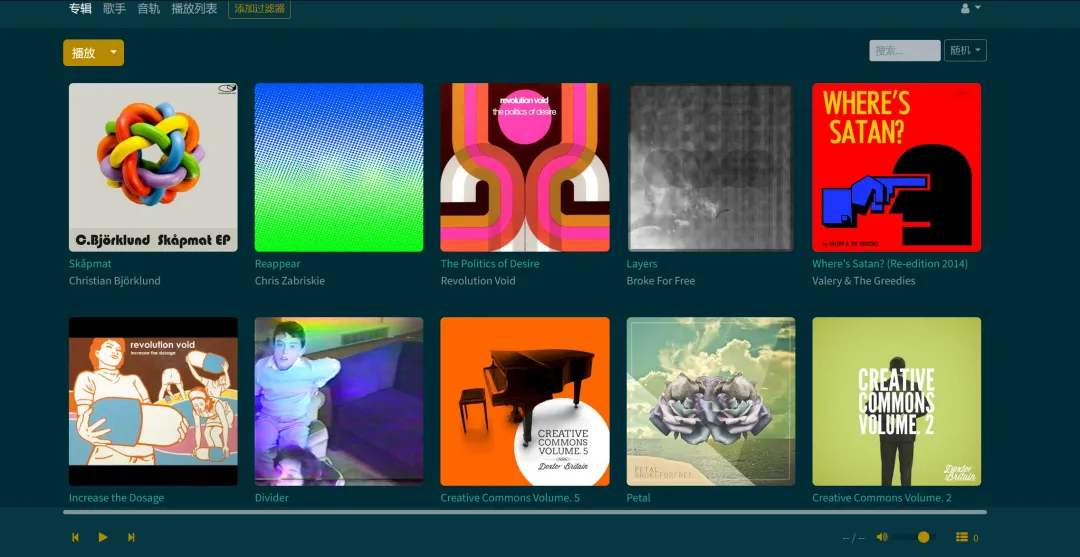The height and width of the screenshot is (557, 1080).
Task: Click the track progress bar
Action: click(525, 512)
